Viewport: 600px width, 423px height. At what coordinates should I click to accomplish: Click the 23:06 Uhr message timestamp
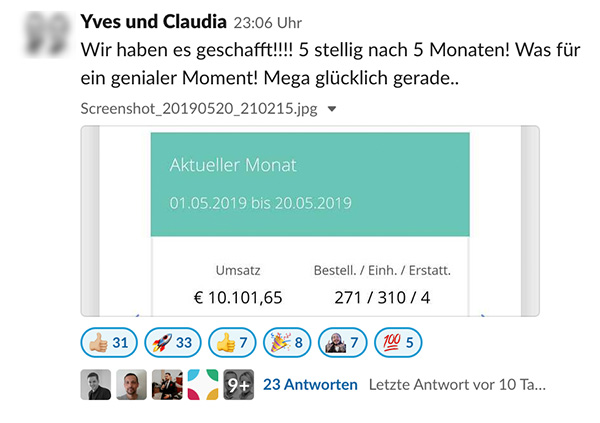(268, 23)
